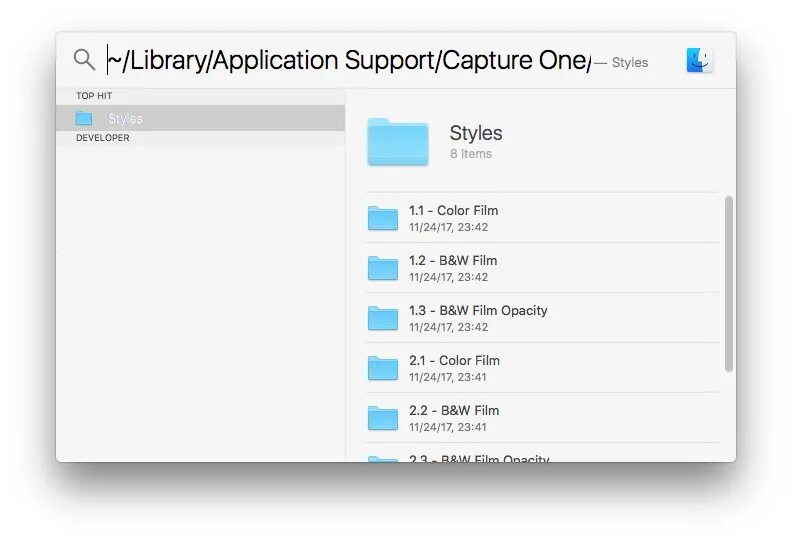Click the Finder icon in search bar
This screenshot has width=792, height=542.
click(700, 60)
